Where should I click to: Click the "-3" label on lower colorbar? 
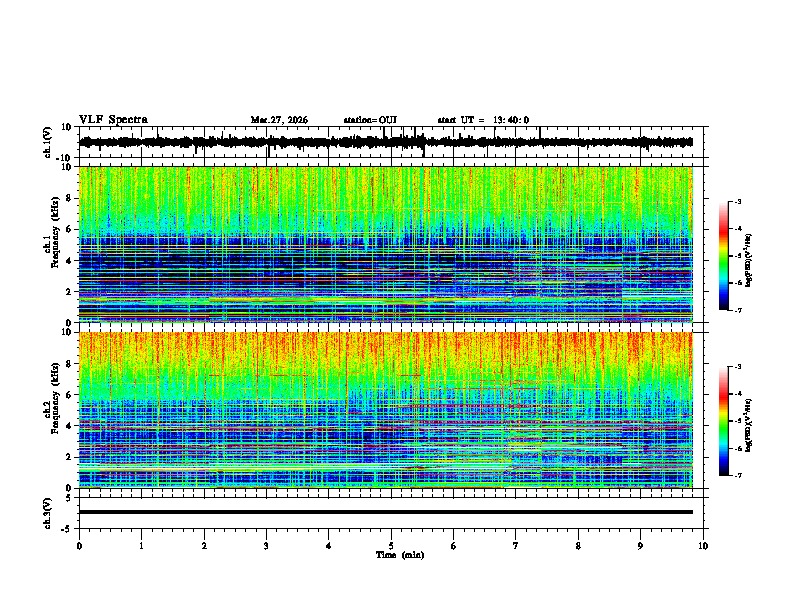(738, 367)
